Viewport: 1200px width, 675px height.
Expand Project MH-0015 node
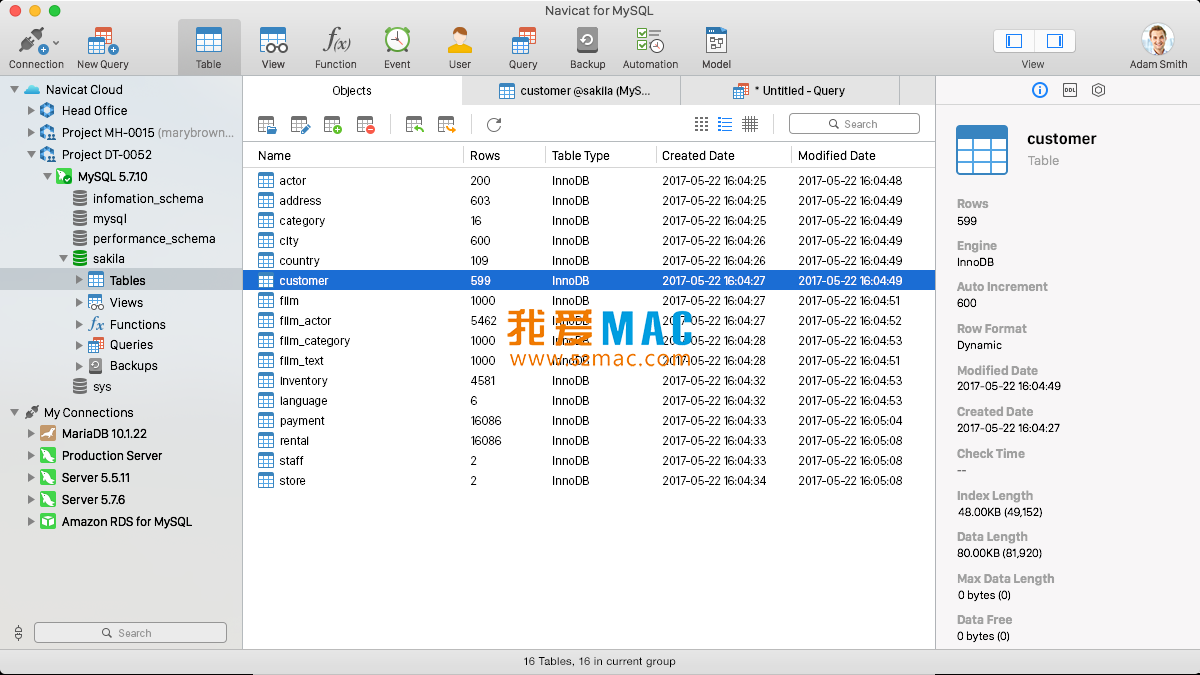(31, 133)
